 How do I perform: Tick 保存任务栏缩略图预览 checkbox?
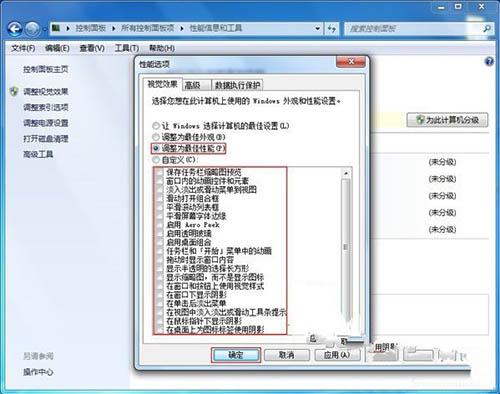pos(160,172)
